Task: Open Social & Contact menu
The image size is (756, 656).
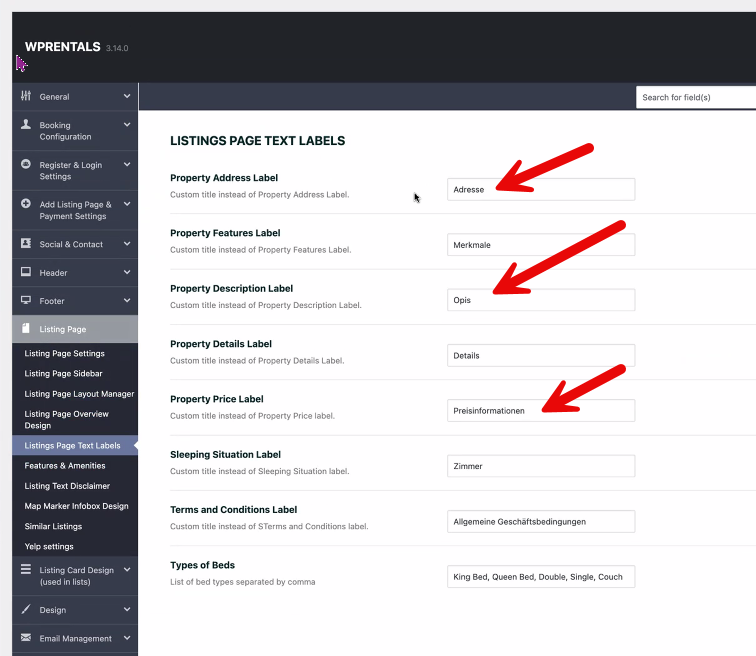Action: (x=75, y=244)
